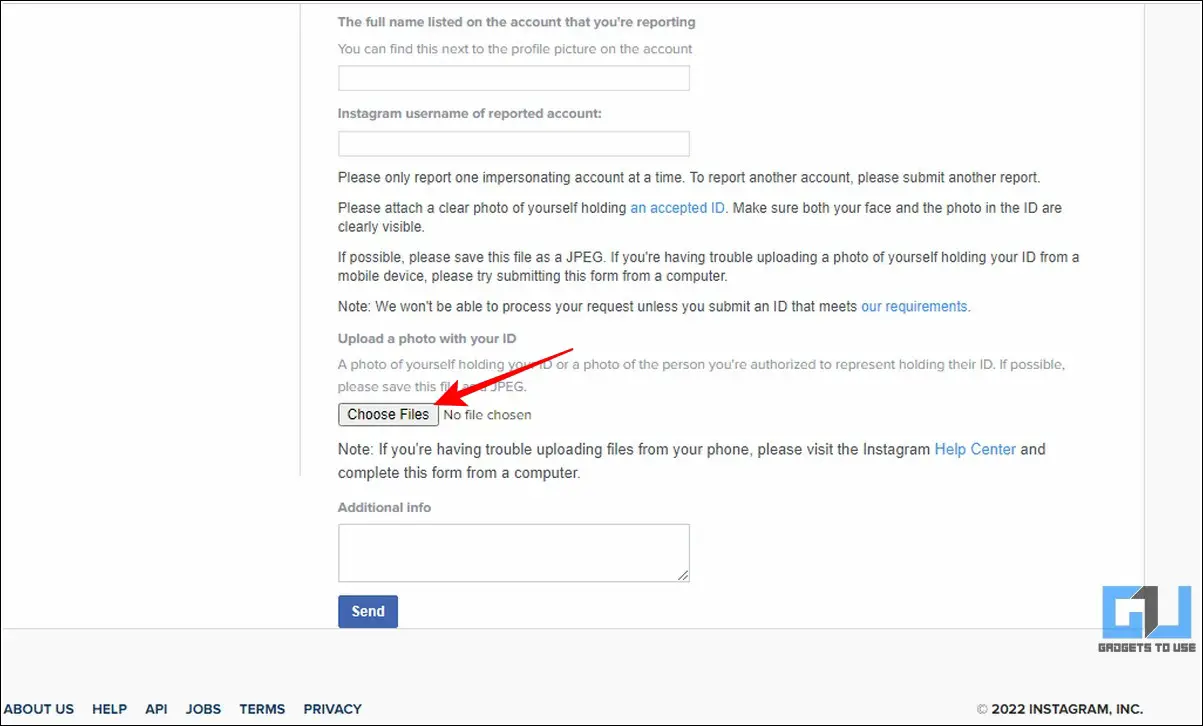Open the 'an accepted ID' link
This screenshot has width=1203, height=726.
tap(678, 208)
